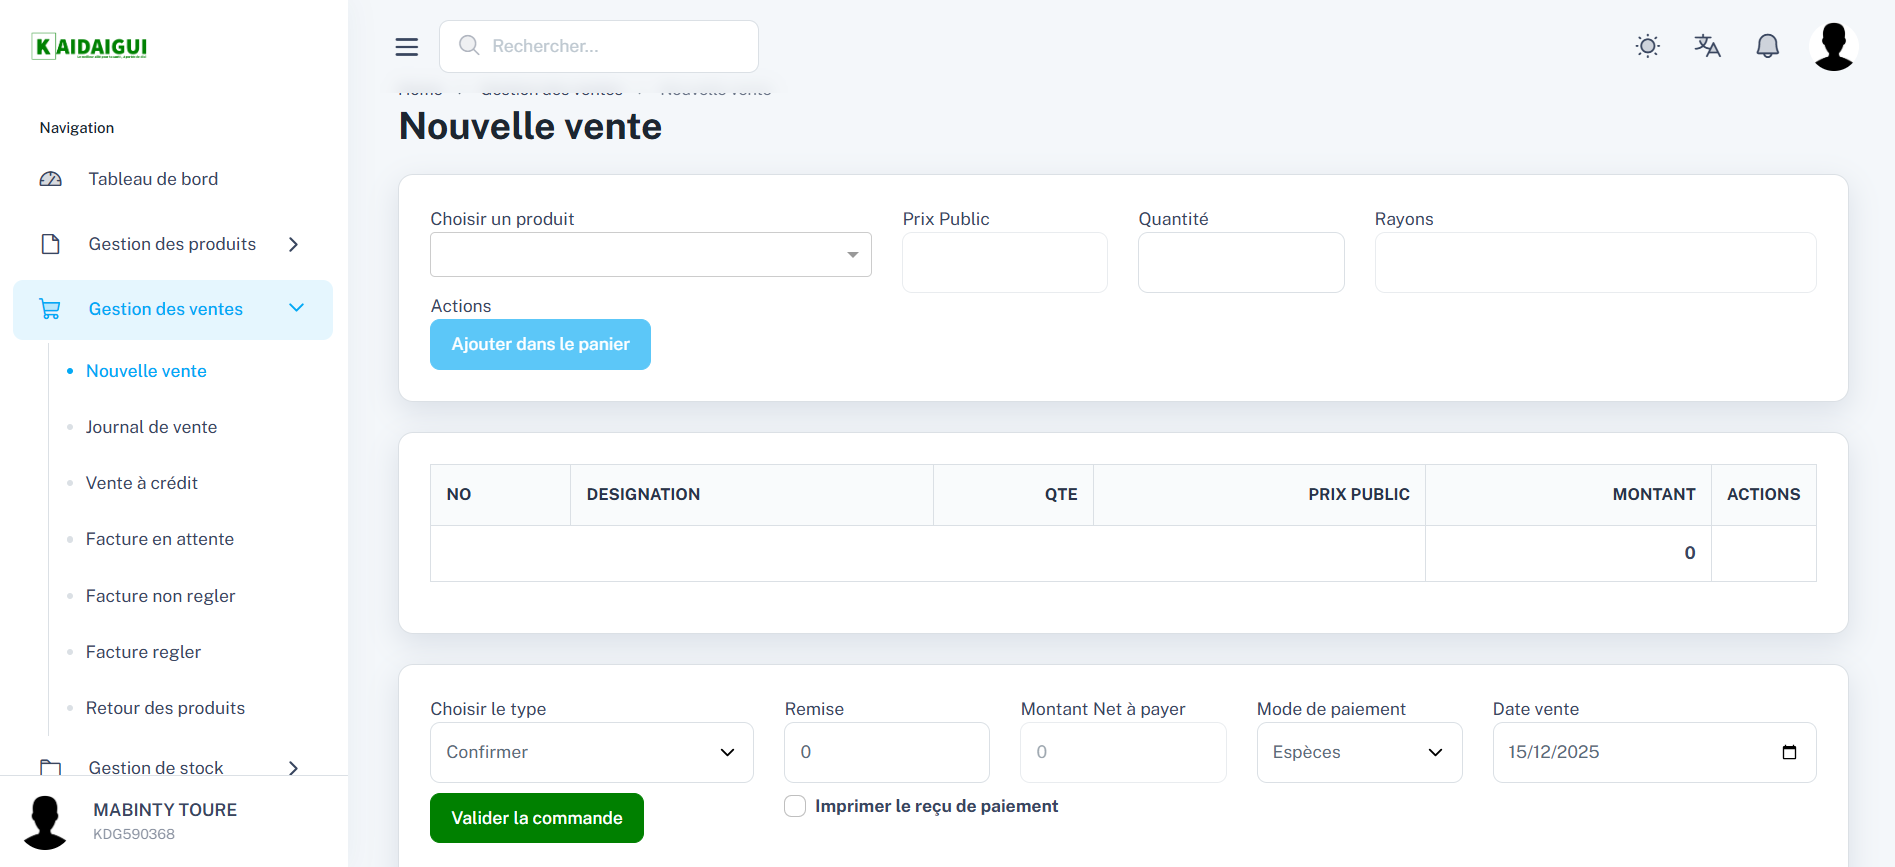Open the Choisir un produit dropdown
Viewport: 1895px width, 867px height.
pos(650,255)
